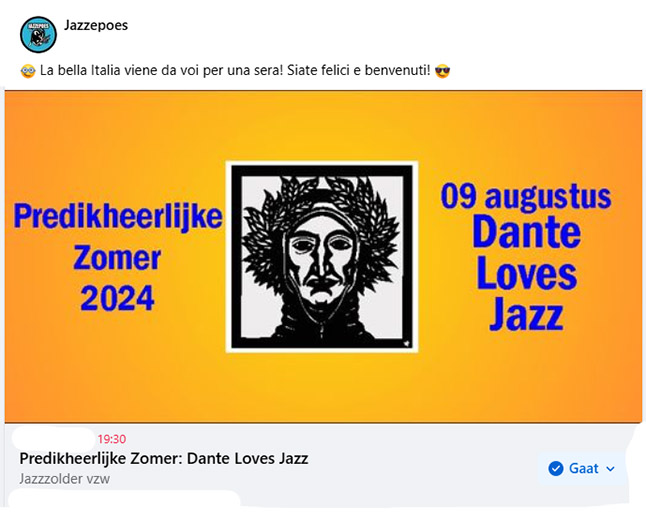Click the '09 augustus' date on banner
646x521 pixels.
pyautogui.click(x=526, y=196)
